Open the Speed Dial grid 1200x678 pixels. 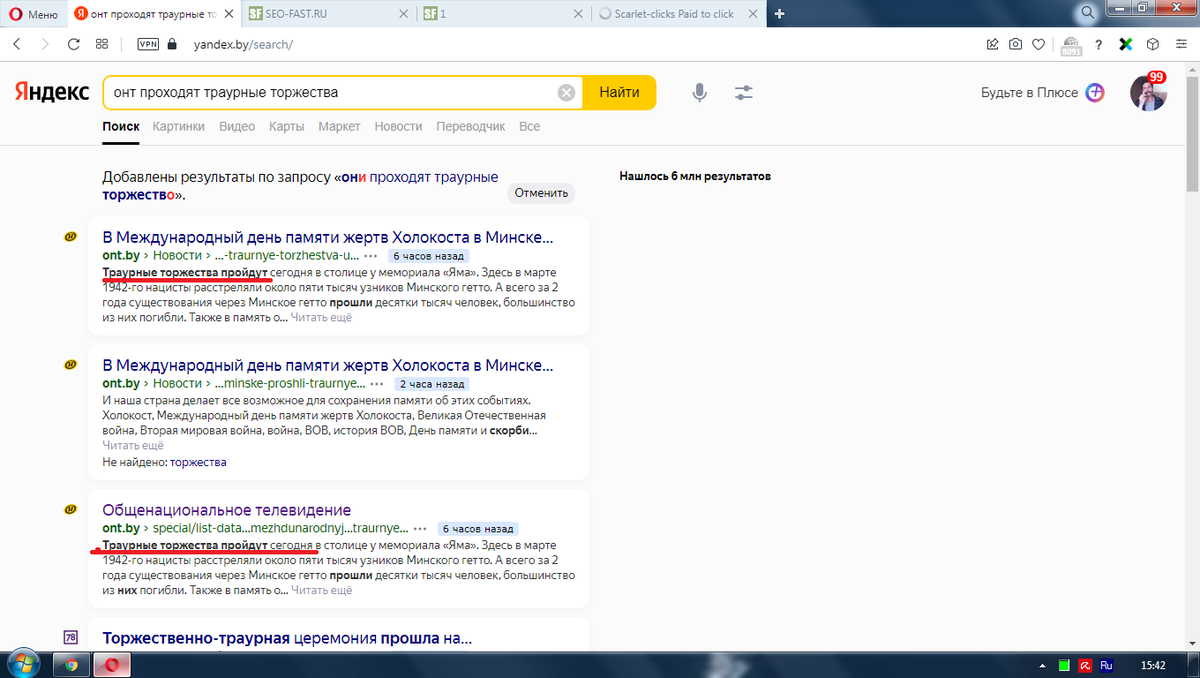pos(101,44)
